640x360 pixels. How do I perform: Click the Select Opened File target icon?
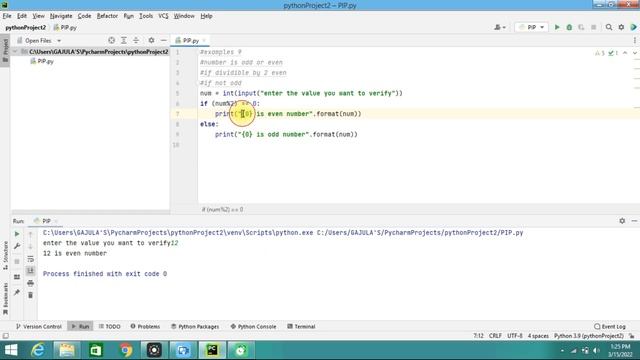(x=111, y=40)
